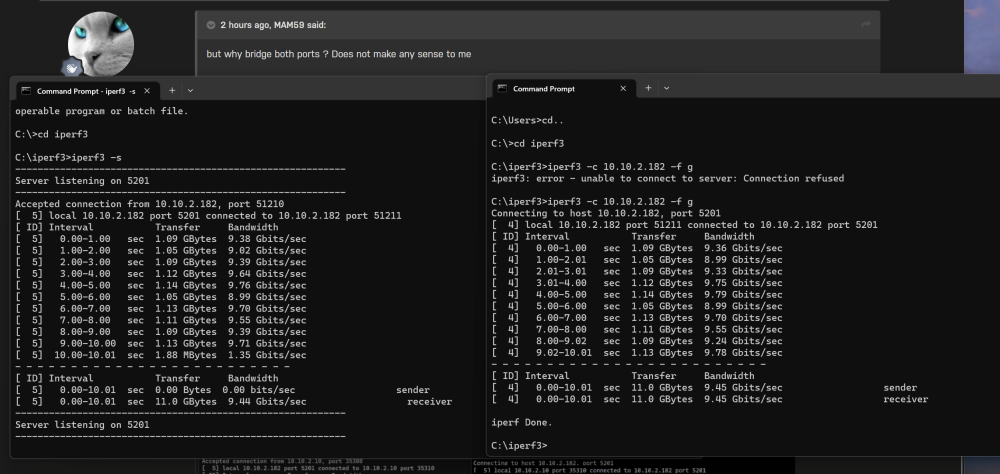Click the '9.24 Gbits/sec' bandwidth value
The height and width of the screenshot is (474, 1000).
pyautogui.click(x=743, y=341)
